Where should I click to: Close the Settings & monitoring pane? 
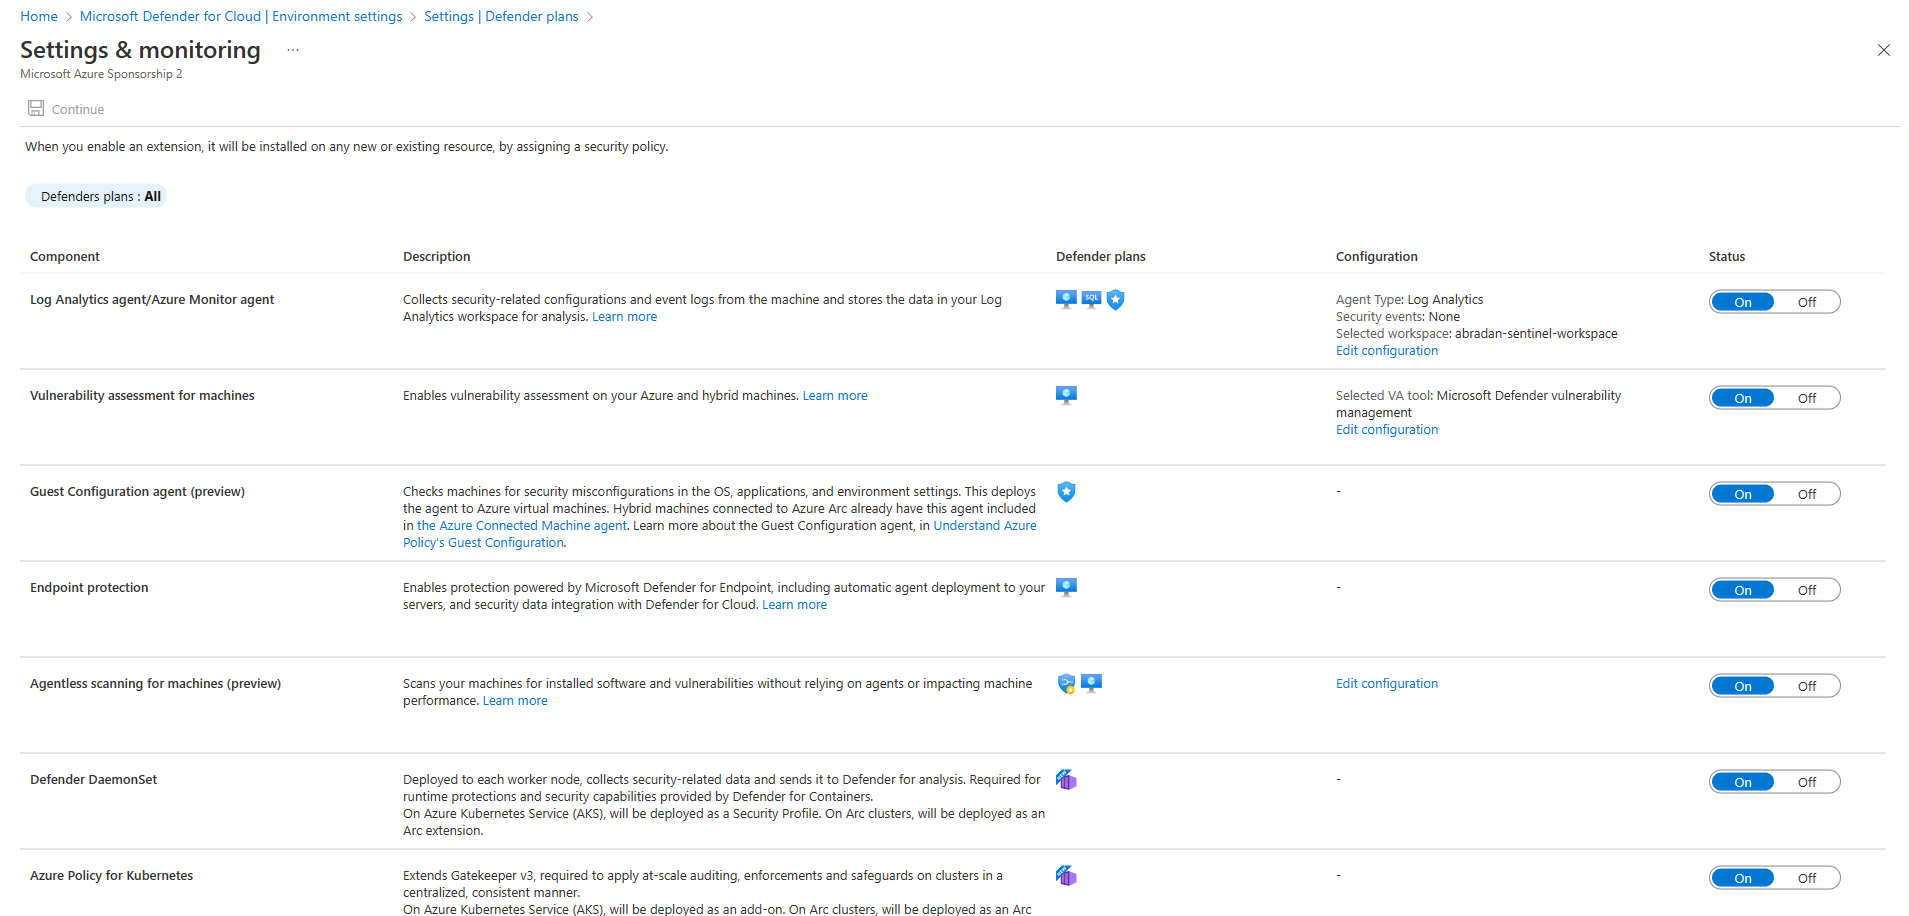[1883, 50]
